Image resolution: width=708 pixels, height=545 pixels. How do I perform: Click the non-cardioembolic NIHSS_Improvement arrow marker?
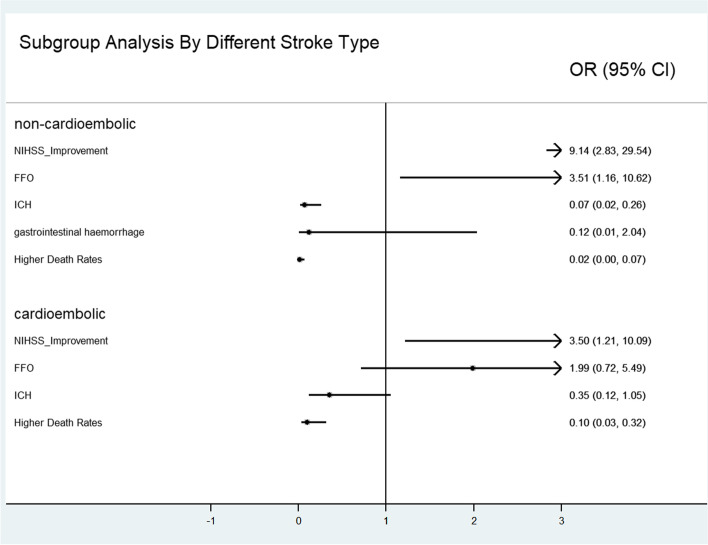(x=554, y=150)
